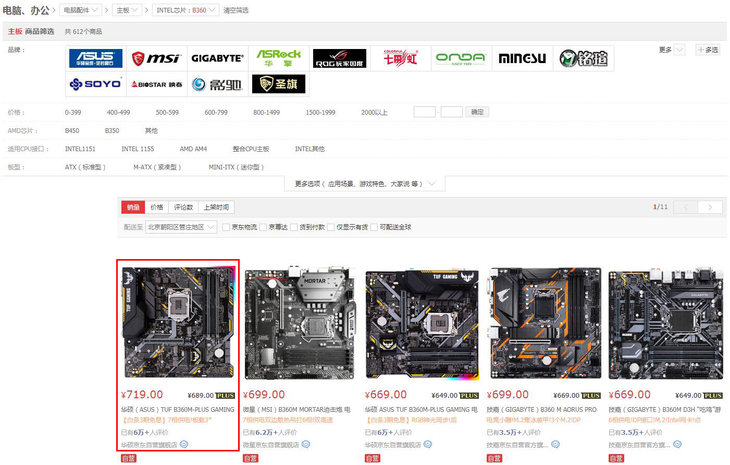The image size is (730, 465).
Task: Click the 确定 price range button
Action: (479, 112)
